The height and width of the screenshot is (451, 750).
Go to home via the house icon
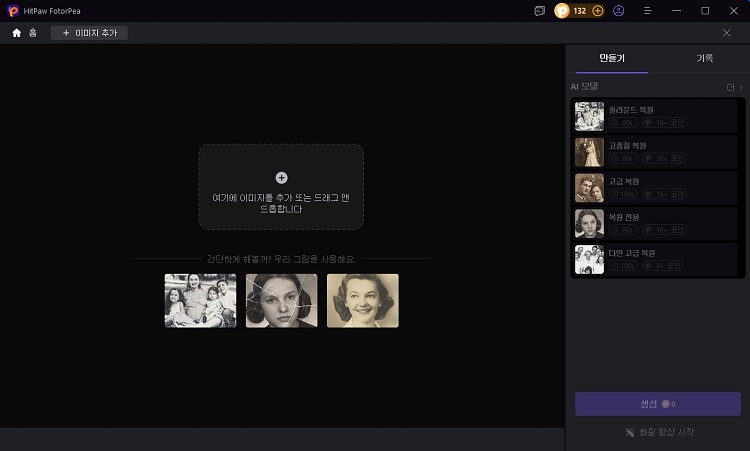(17, 33)
